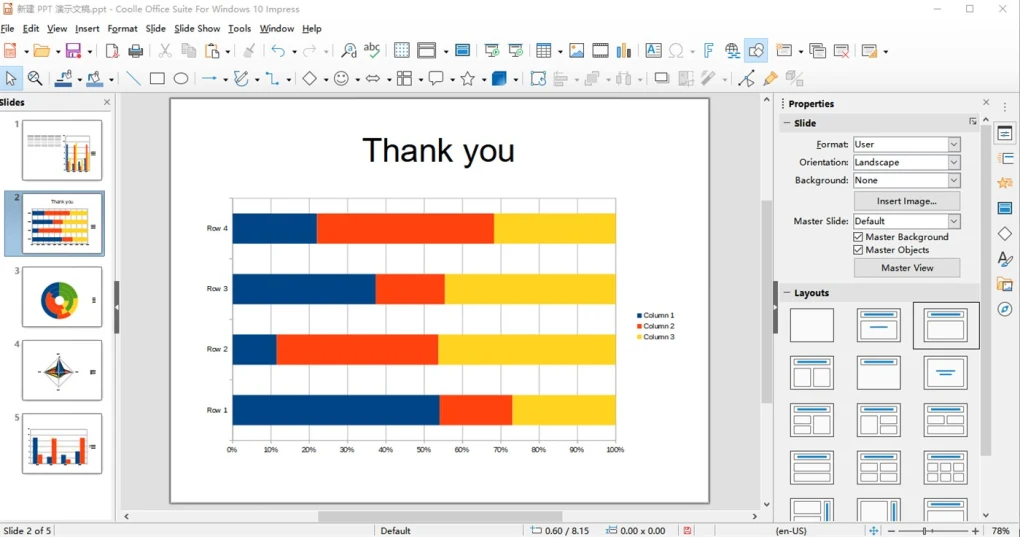Screen dimensions: 1020x537
Task: Open the Slide Show menu
Action: pyautogui.click(x=196, y=29)
